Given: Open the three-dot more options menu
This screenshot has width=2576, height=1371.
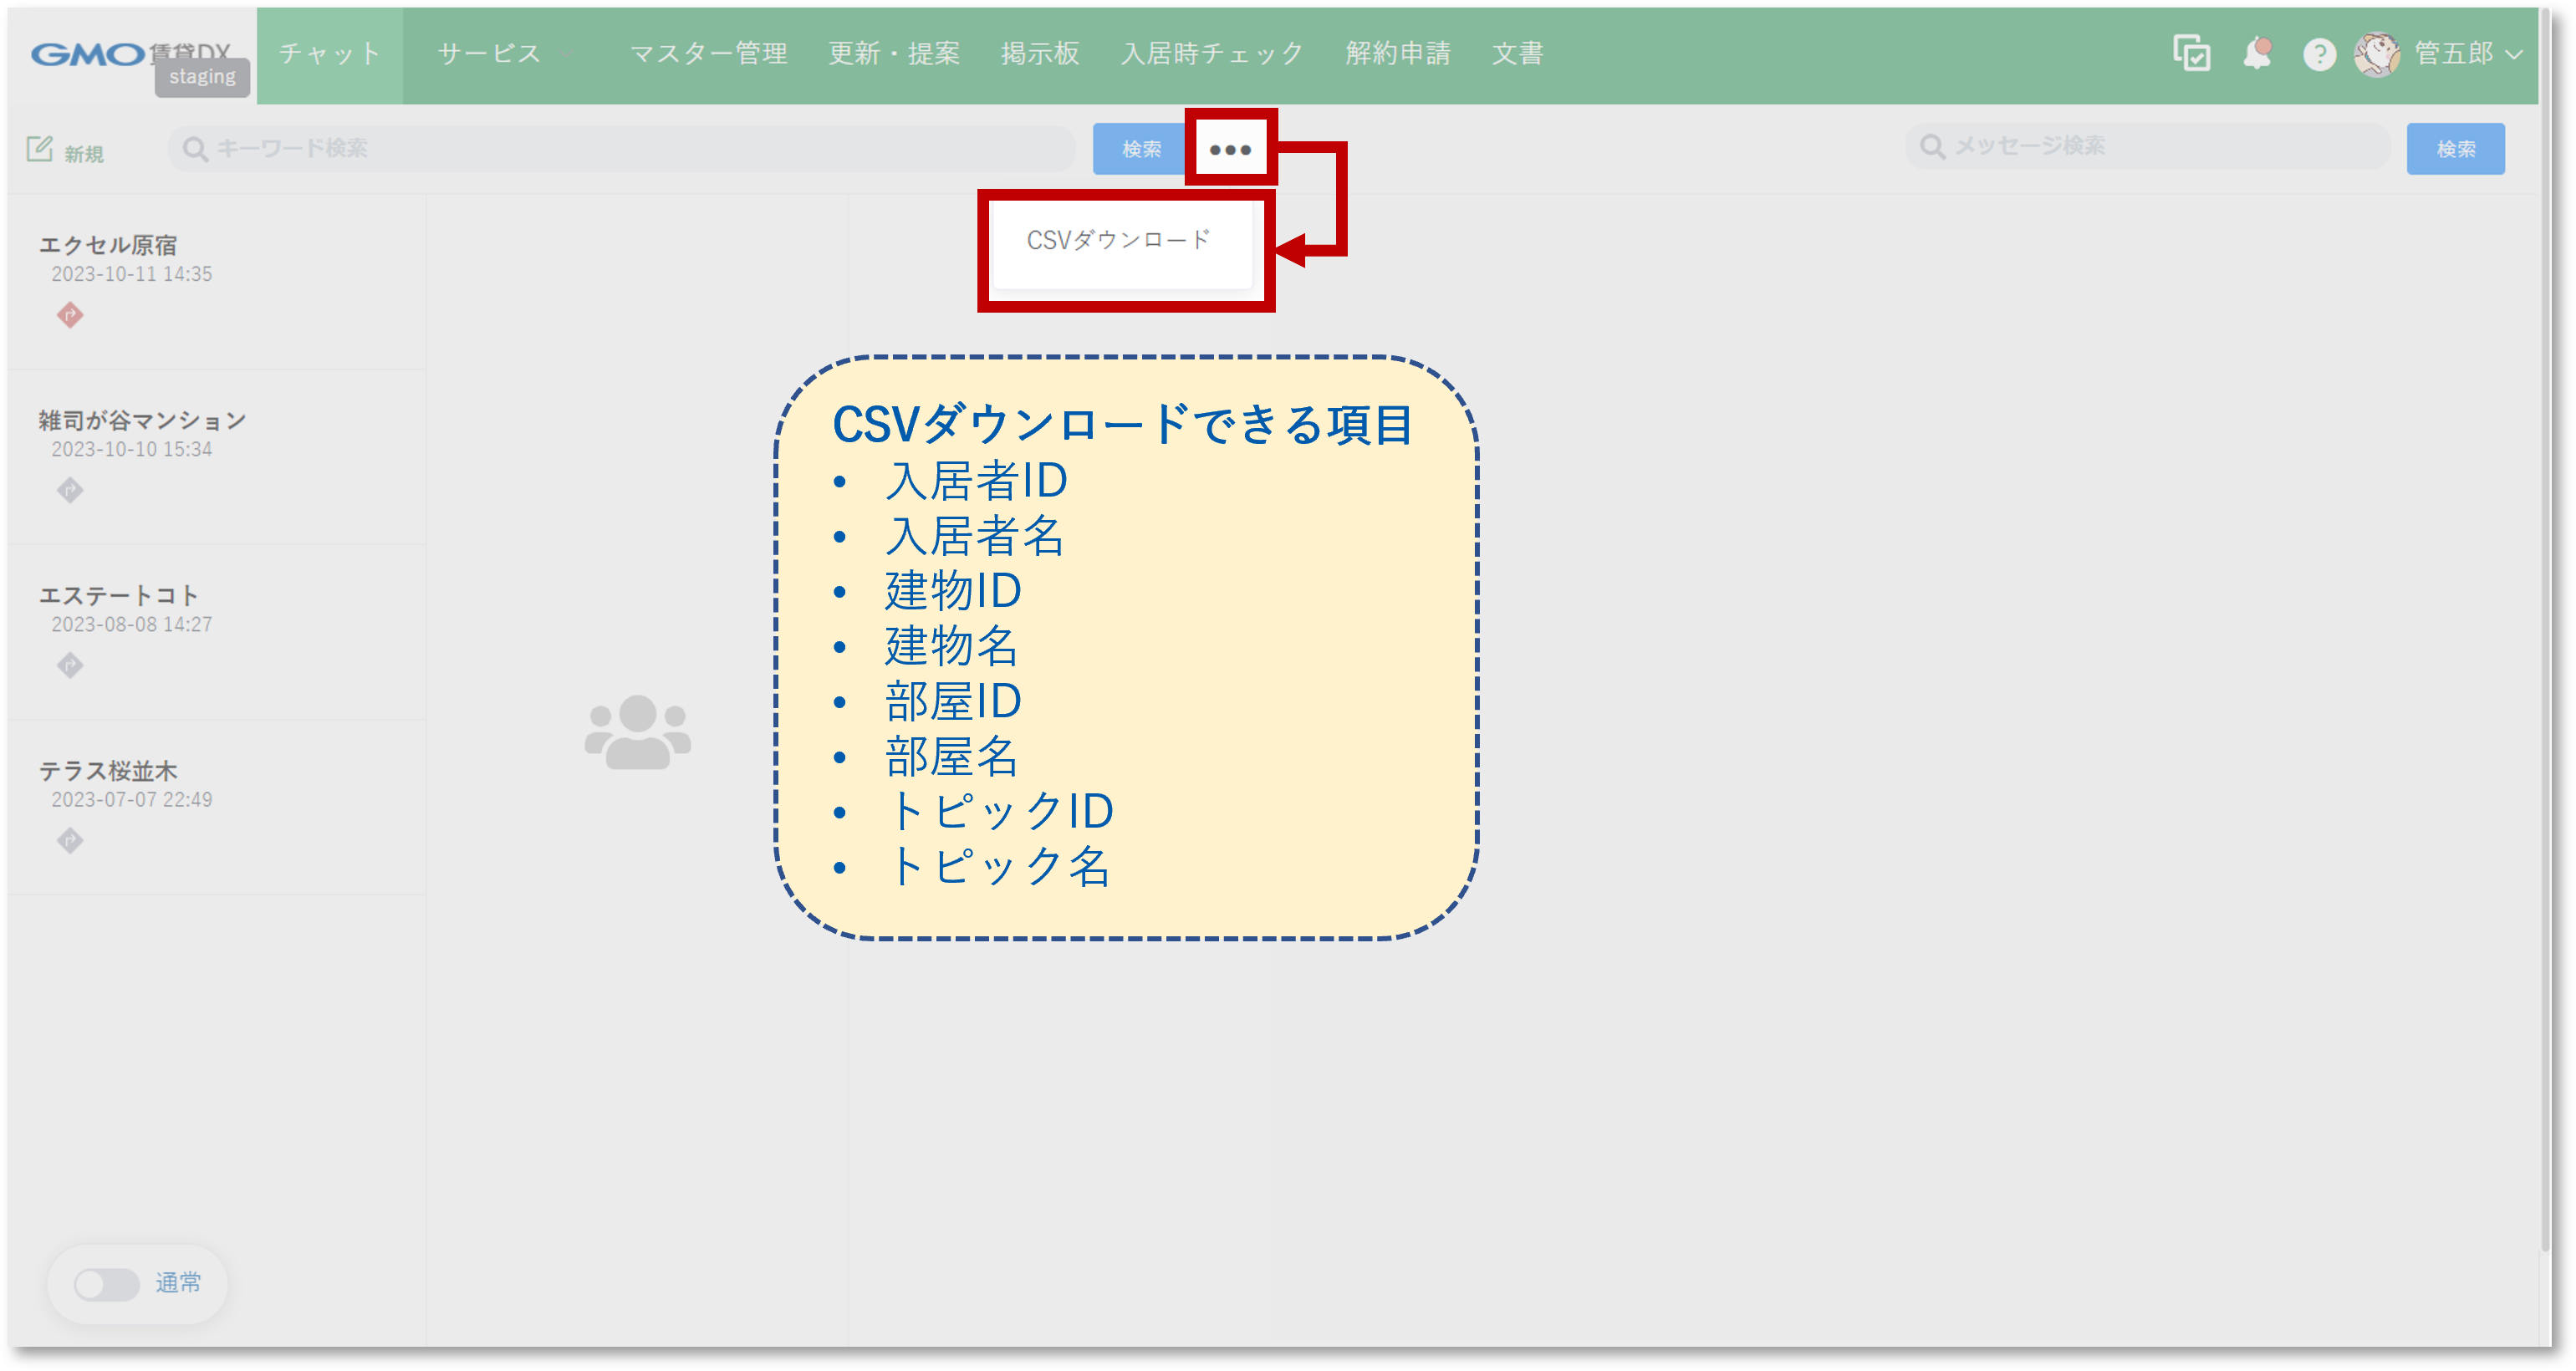Looking at the screenshot, I should [x=1229, y=149].
